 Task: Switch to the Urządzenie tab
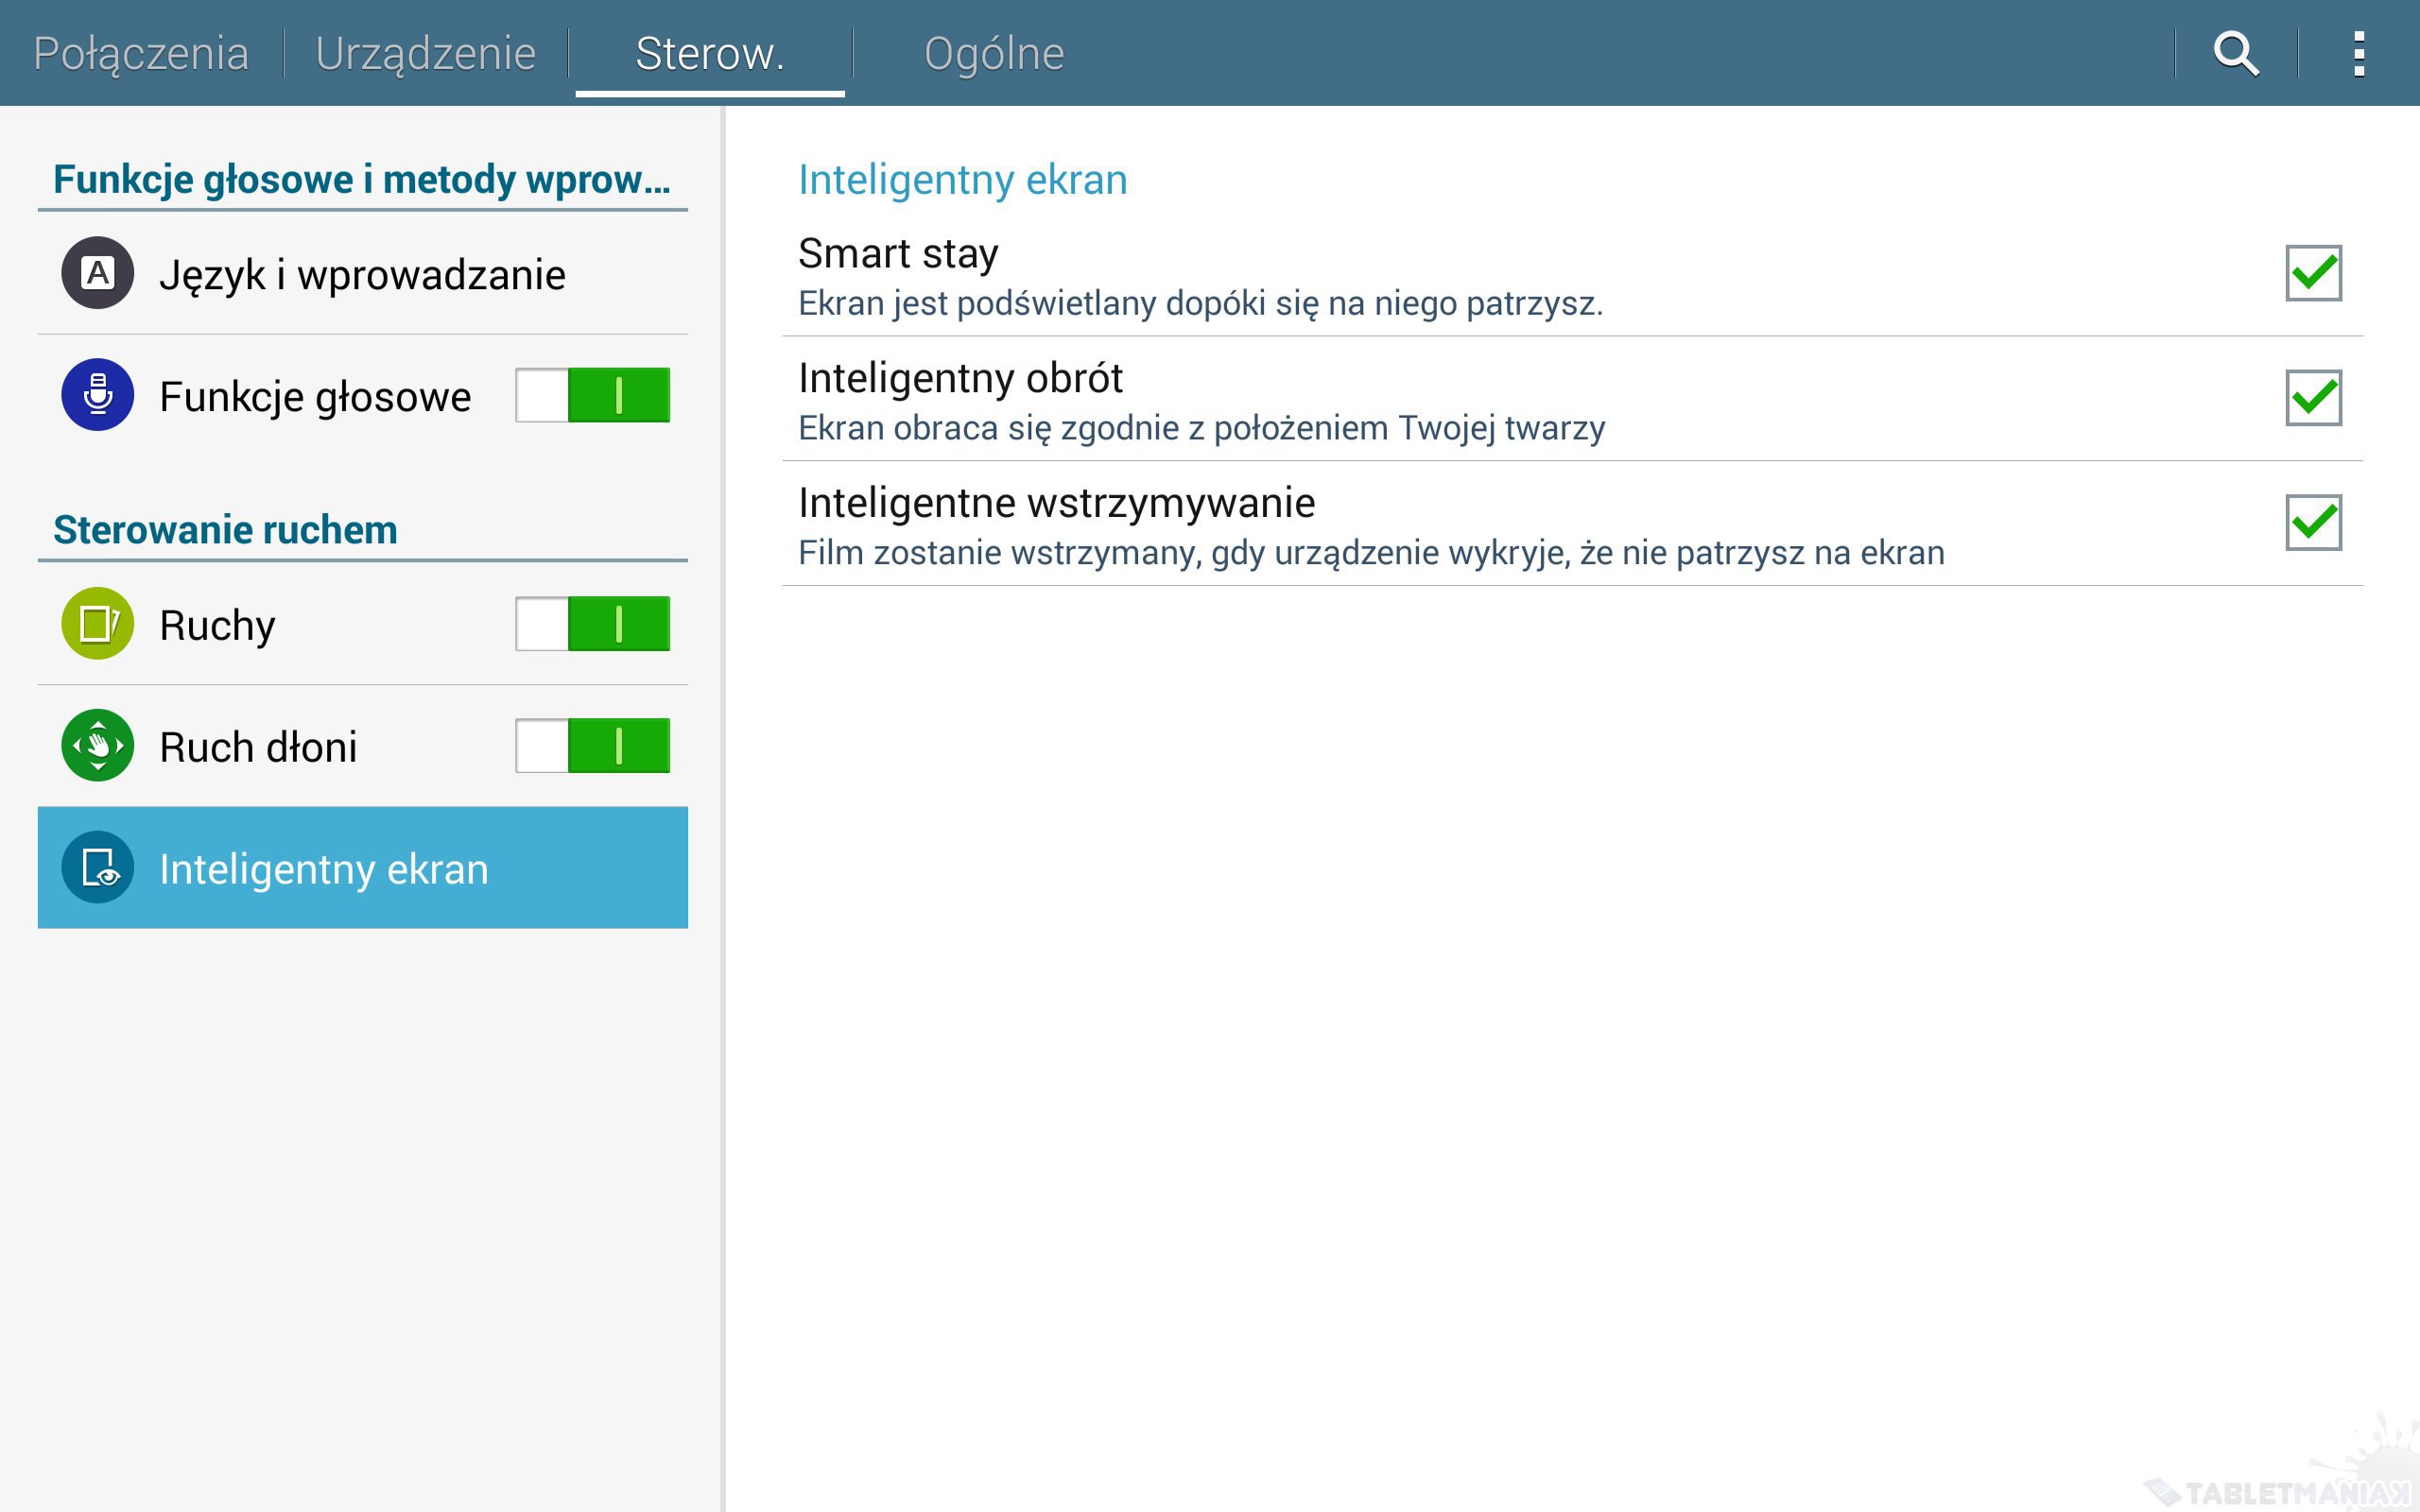point(426,53)
